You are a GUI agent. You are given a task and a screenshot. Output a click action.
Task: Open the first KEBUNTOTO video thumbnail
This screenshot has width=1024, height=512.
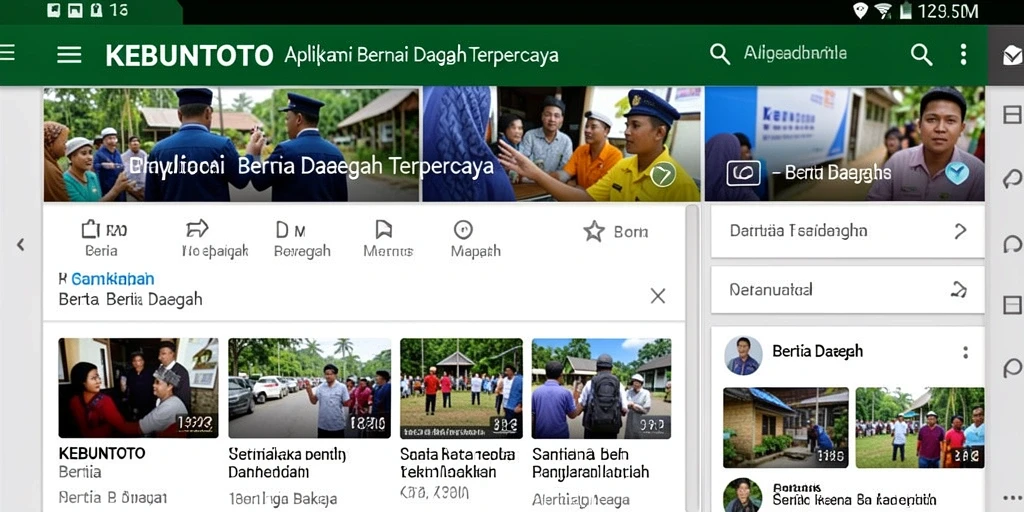click(138, 387)
